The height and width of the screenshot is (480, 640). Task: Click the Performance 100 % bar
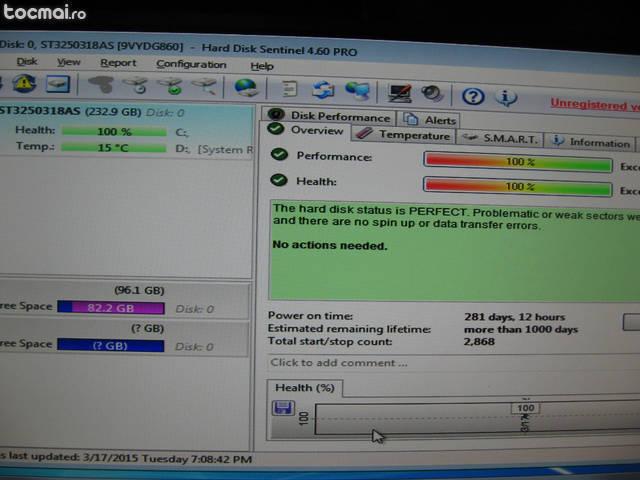(518, 162)
